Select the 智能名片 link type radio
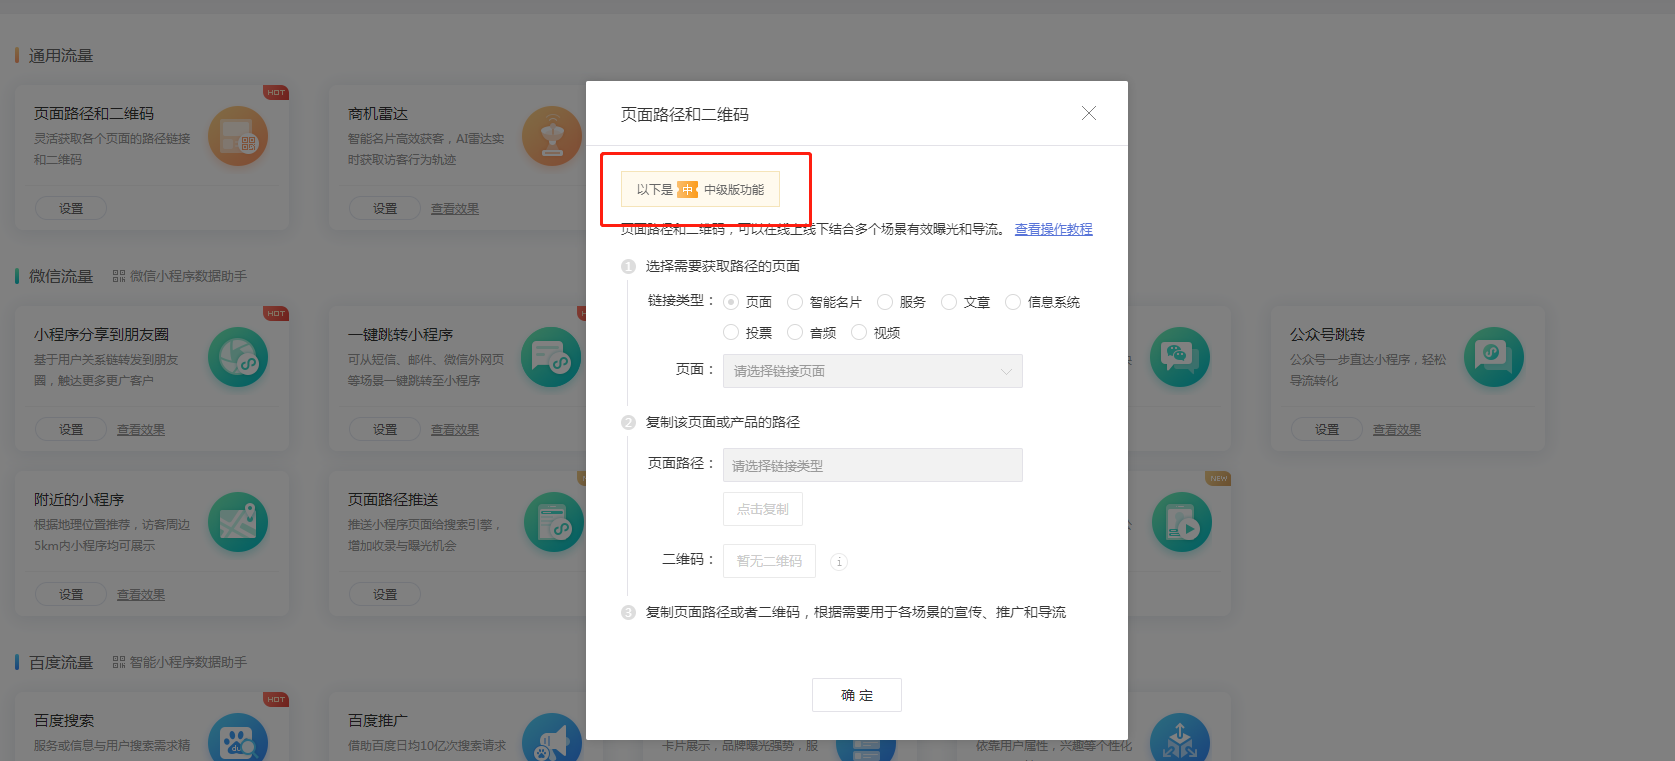Image resolution: width=1675 pixels, height=761 pixels. point(795,302)
